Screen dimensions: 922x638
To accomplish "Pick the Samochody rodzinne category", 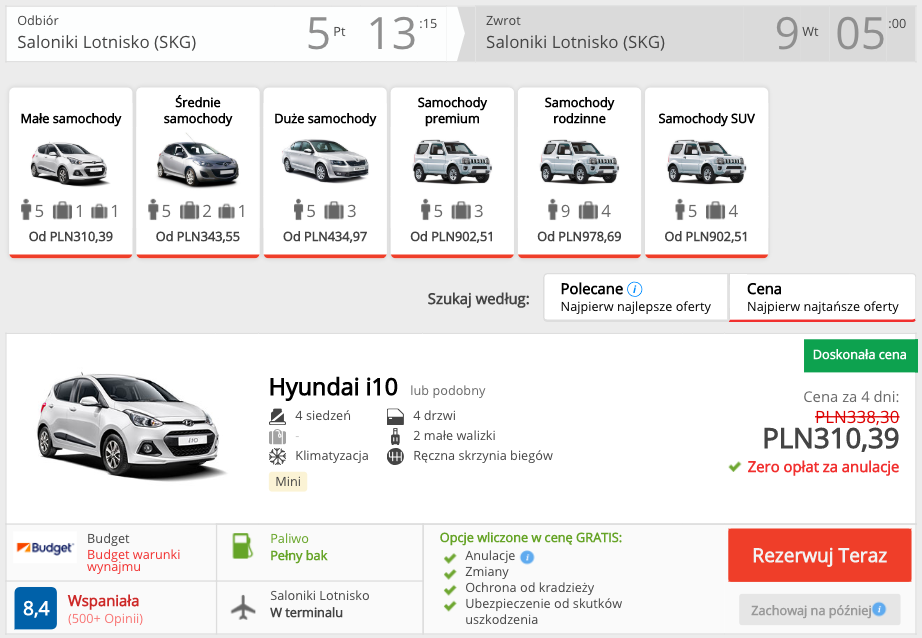I will pyautogui.click(x=579, y=172).
